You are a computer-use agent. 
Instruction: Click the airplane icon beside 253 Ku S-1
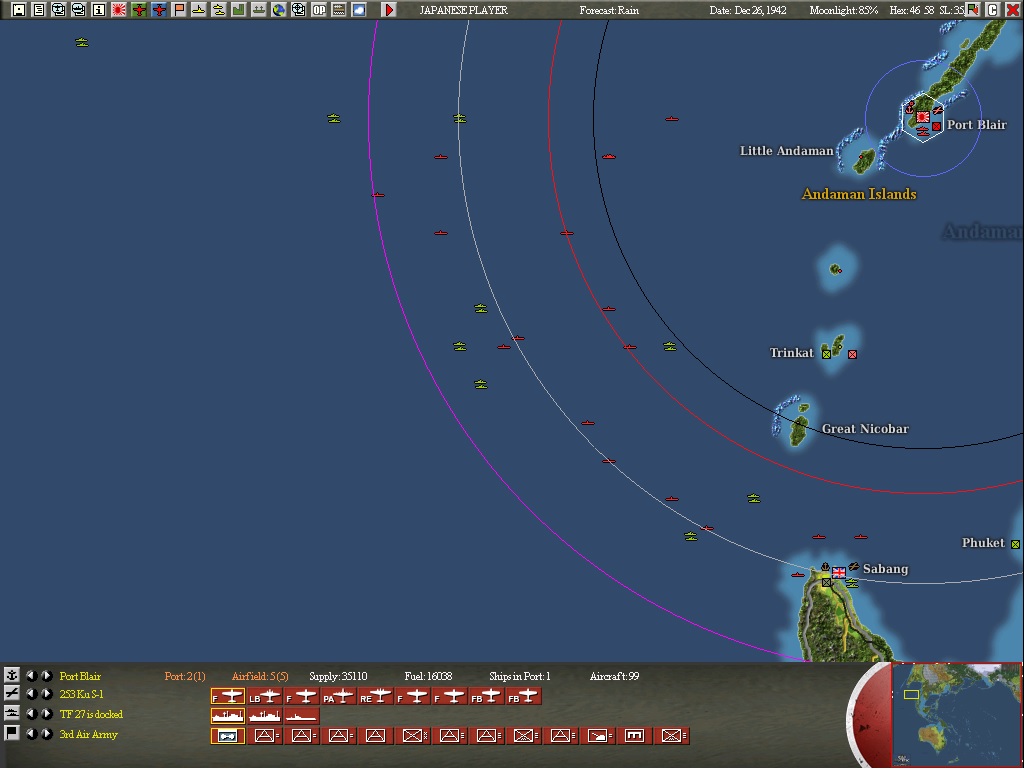click(x=11, y=694)
